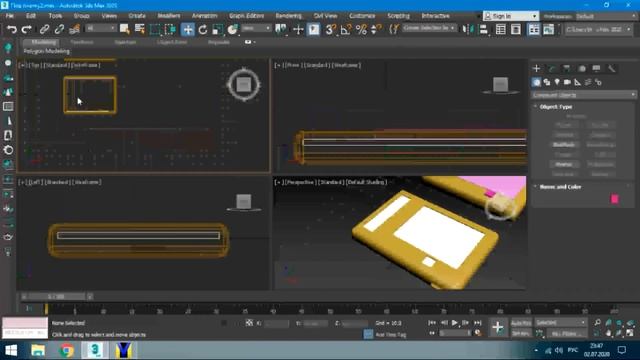
Task: Click the Unlink Selection icon
Action: (59, 29)
